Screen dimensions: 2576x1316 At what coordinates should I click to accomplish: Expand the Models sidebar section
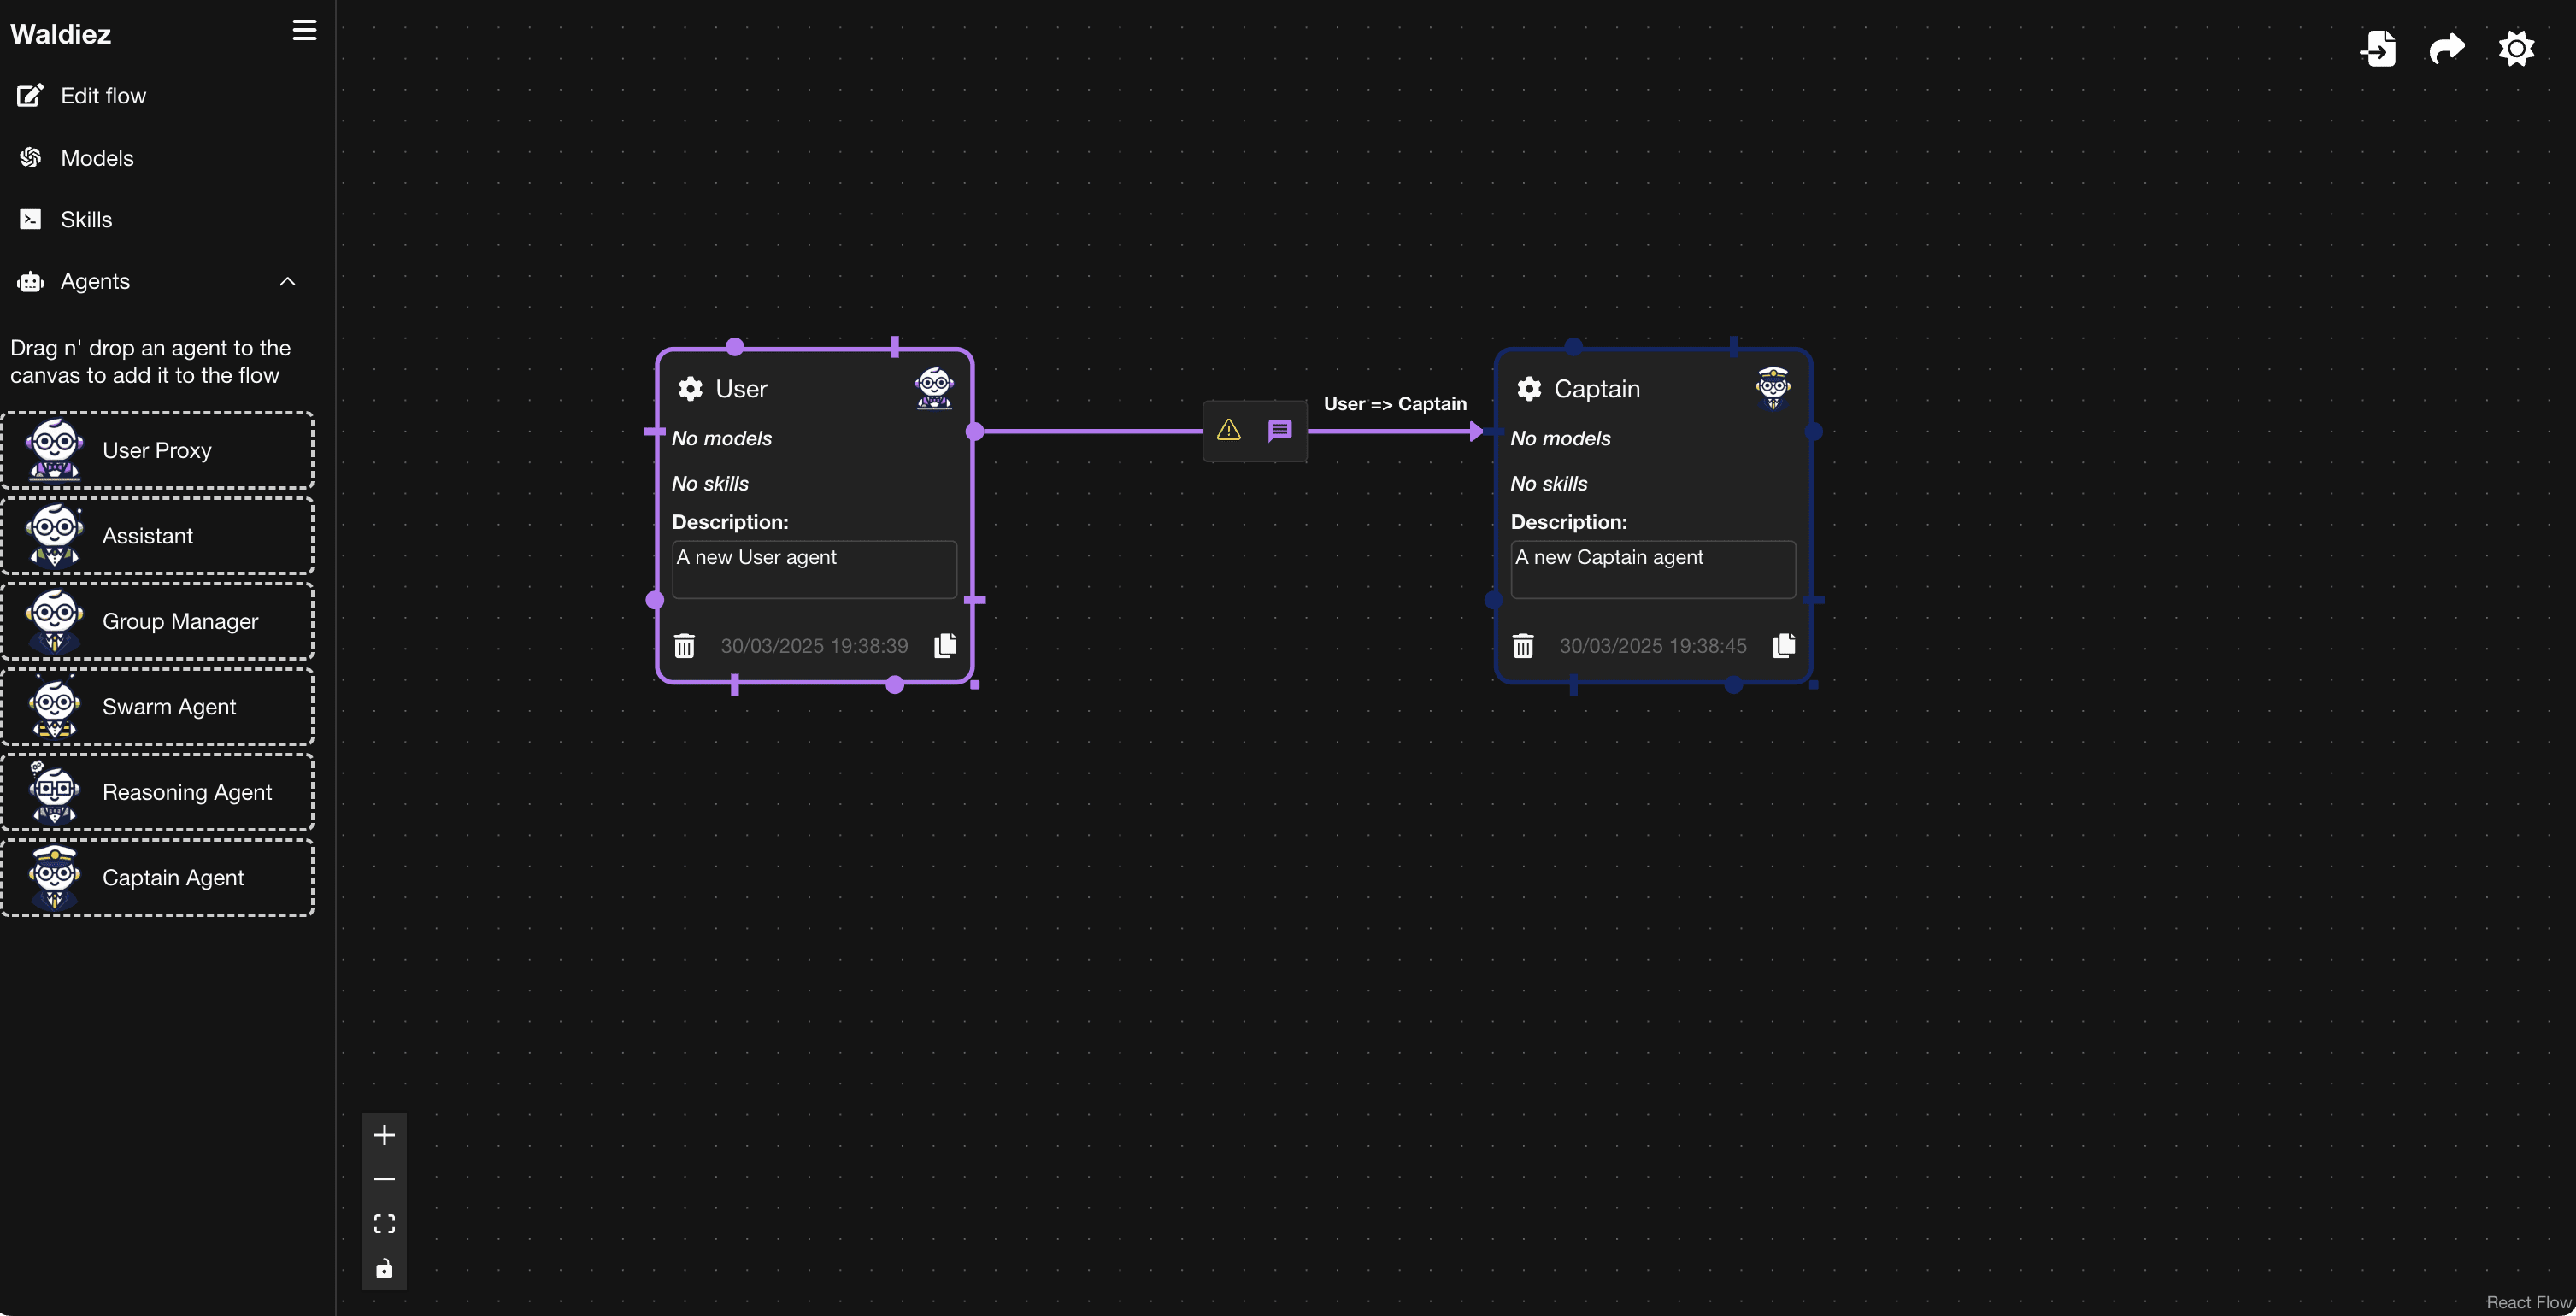click(x=97, y=157)
